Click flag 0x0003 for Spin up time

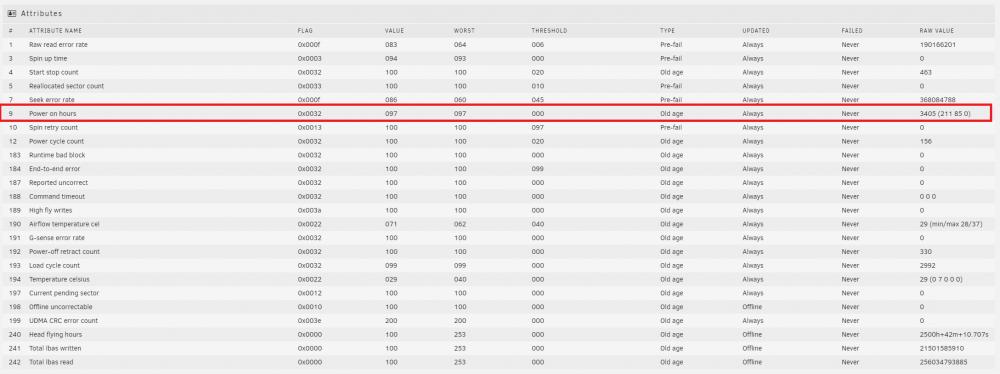point(309,59)
